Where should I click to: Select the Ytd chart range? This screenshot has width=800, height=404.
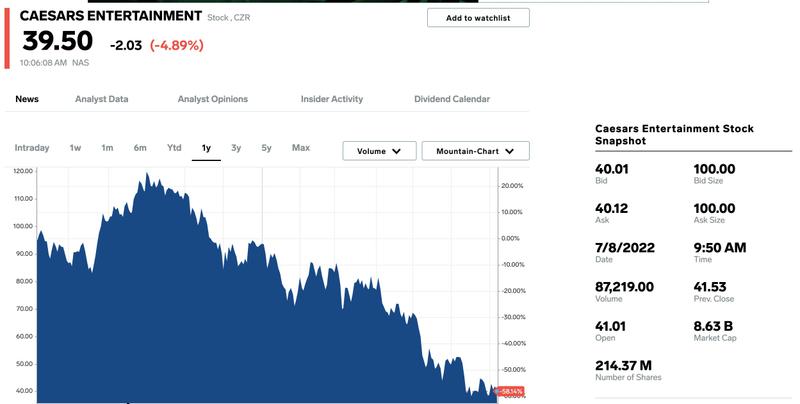[174, 147]
